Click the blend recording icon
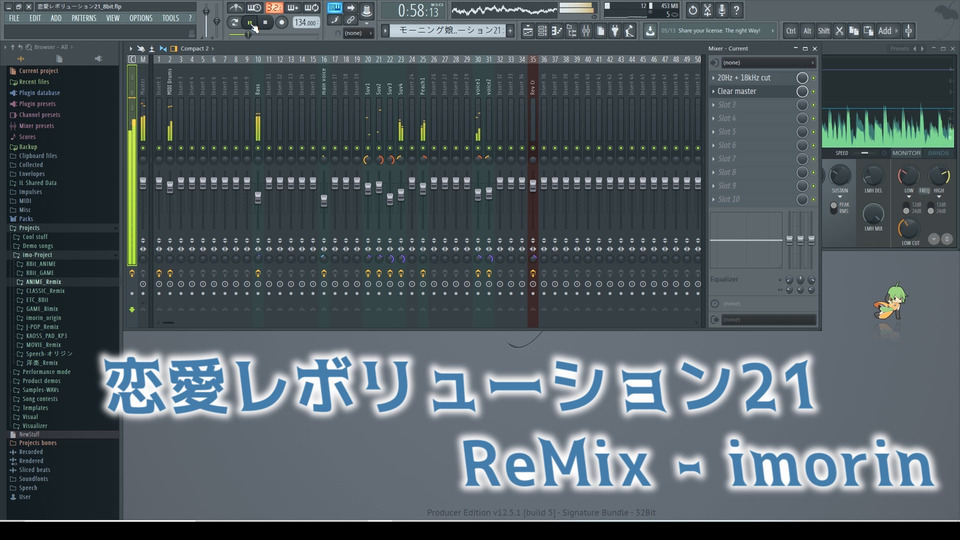The image size is (960, 540). coord(293,8)
